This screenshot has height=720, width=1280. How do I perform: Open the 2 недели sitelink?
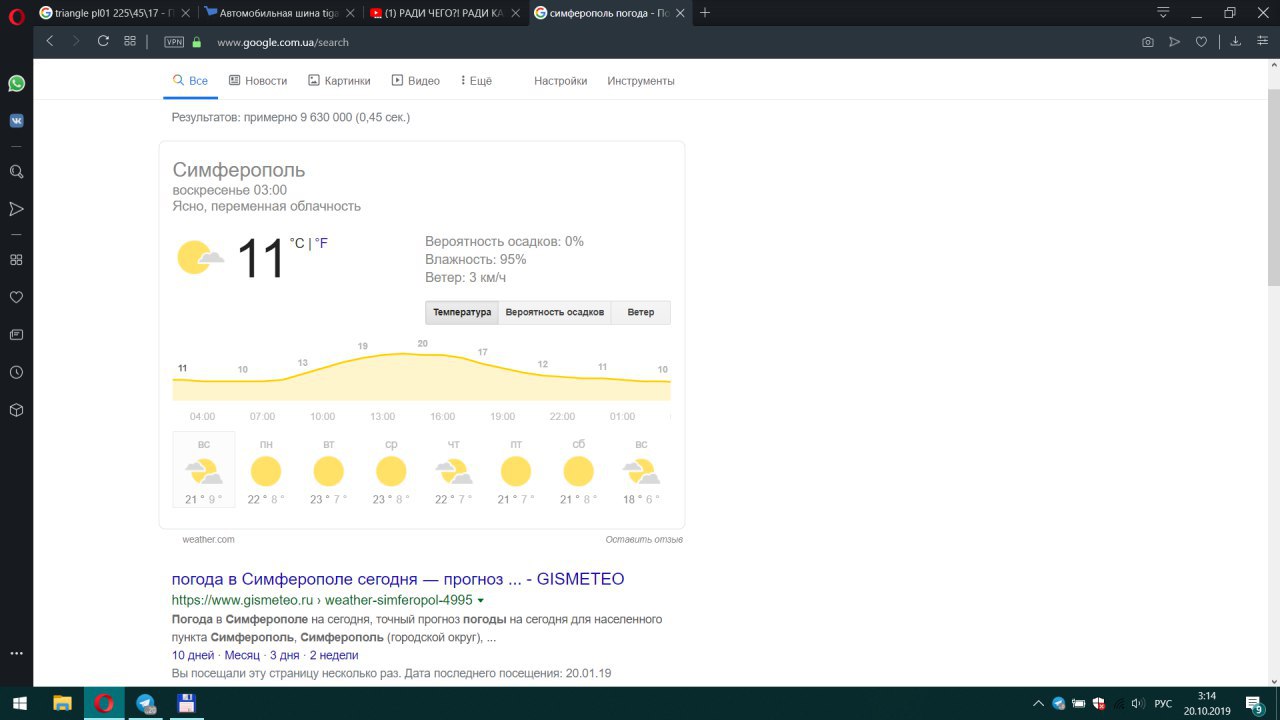point(334,655)
